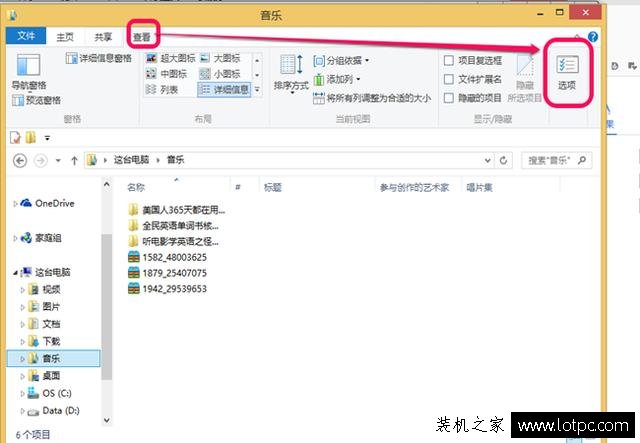Viewport: 640px width, 443px height.
Task: Click the navigation pane scrollbar up arrow
Action: click(107, 184)
